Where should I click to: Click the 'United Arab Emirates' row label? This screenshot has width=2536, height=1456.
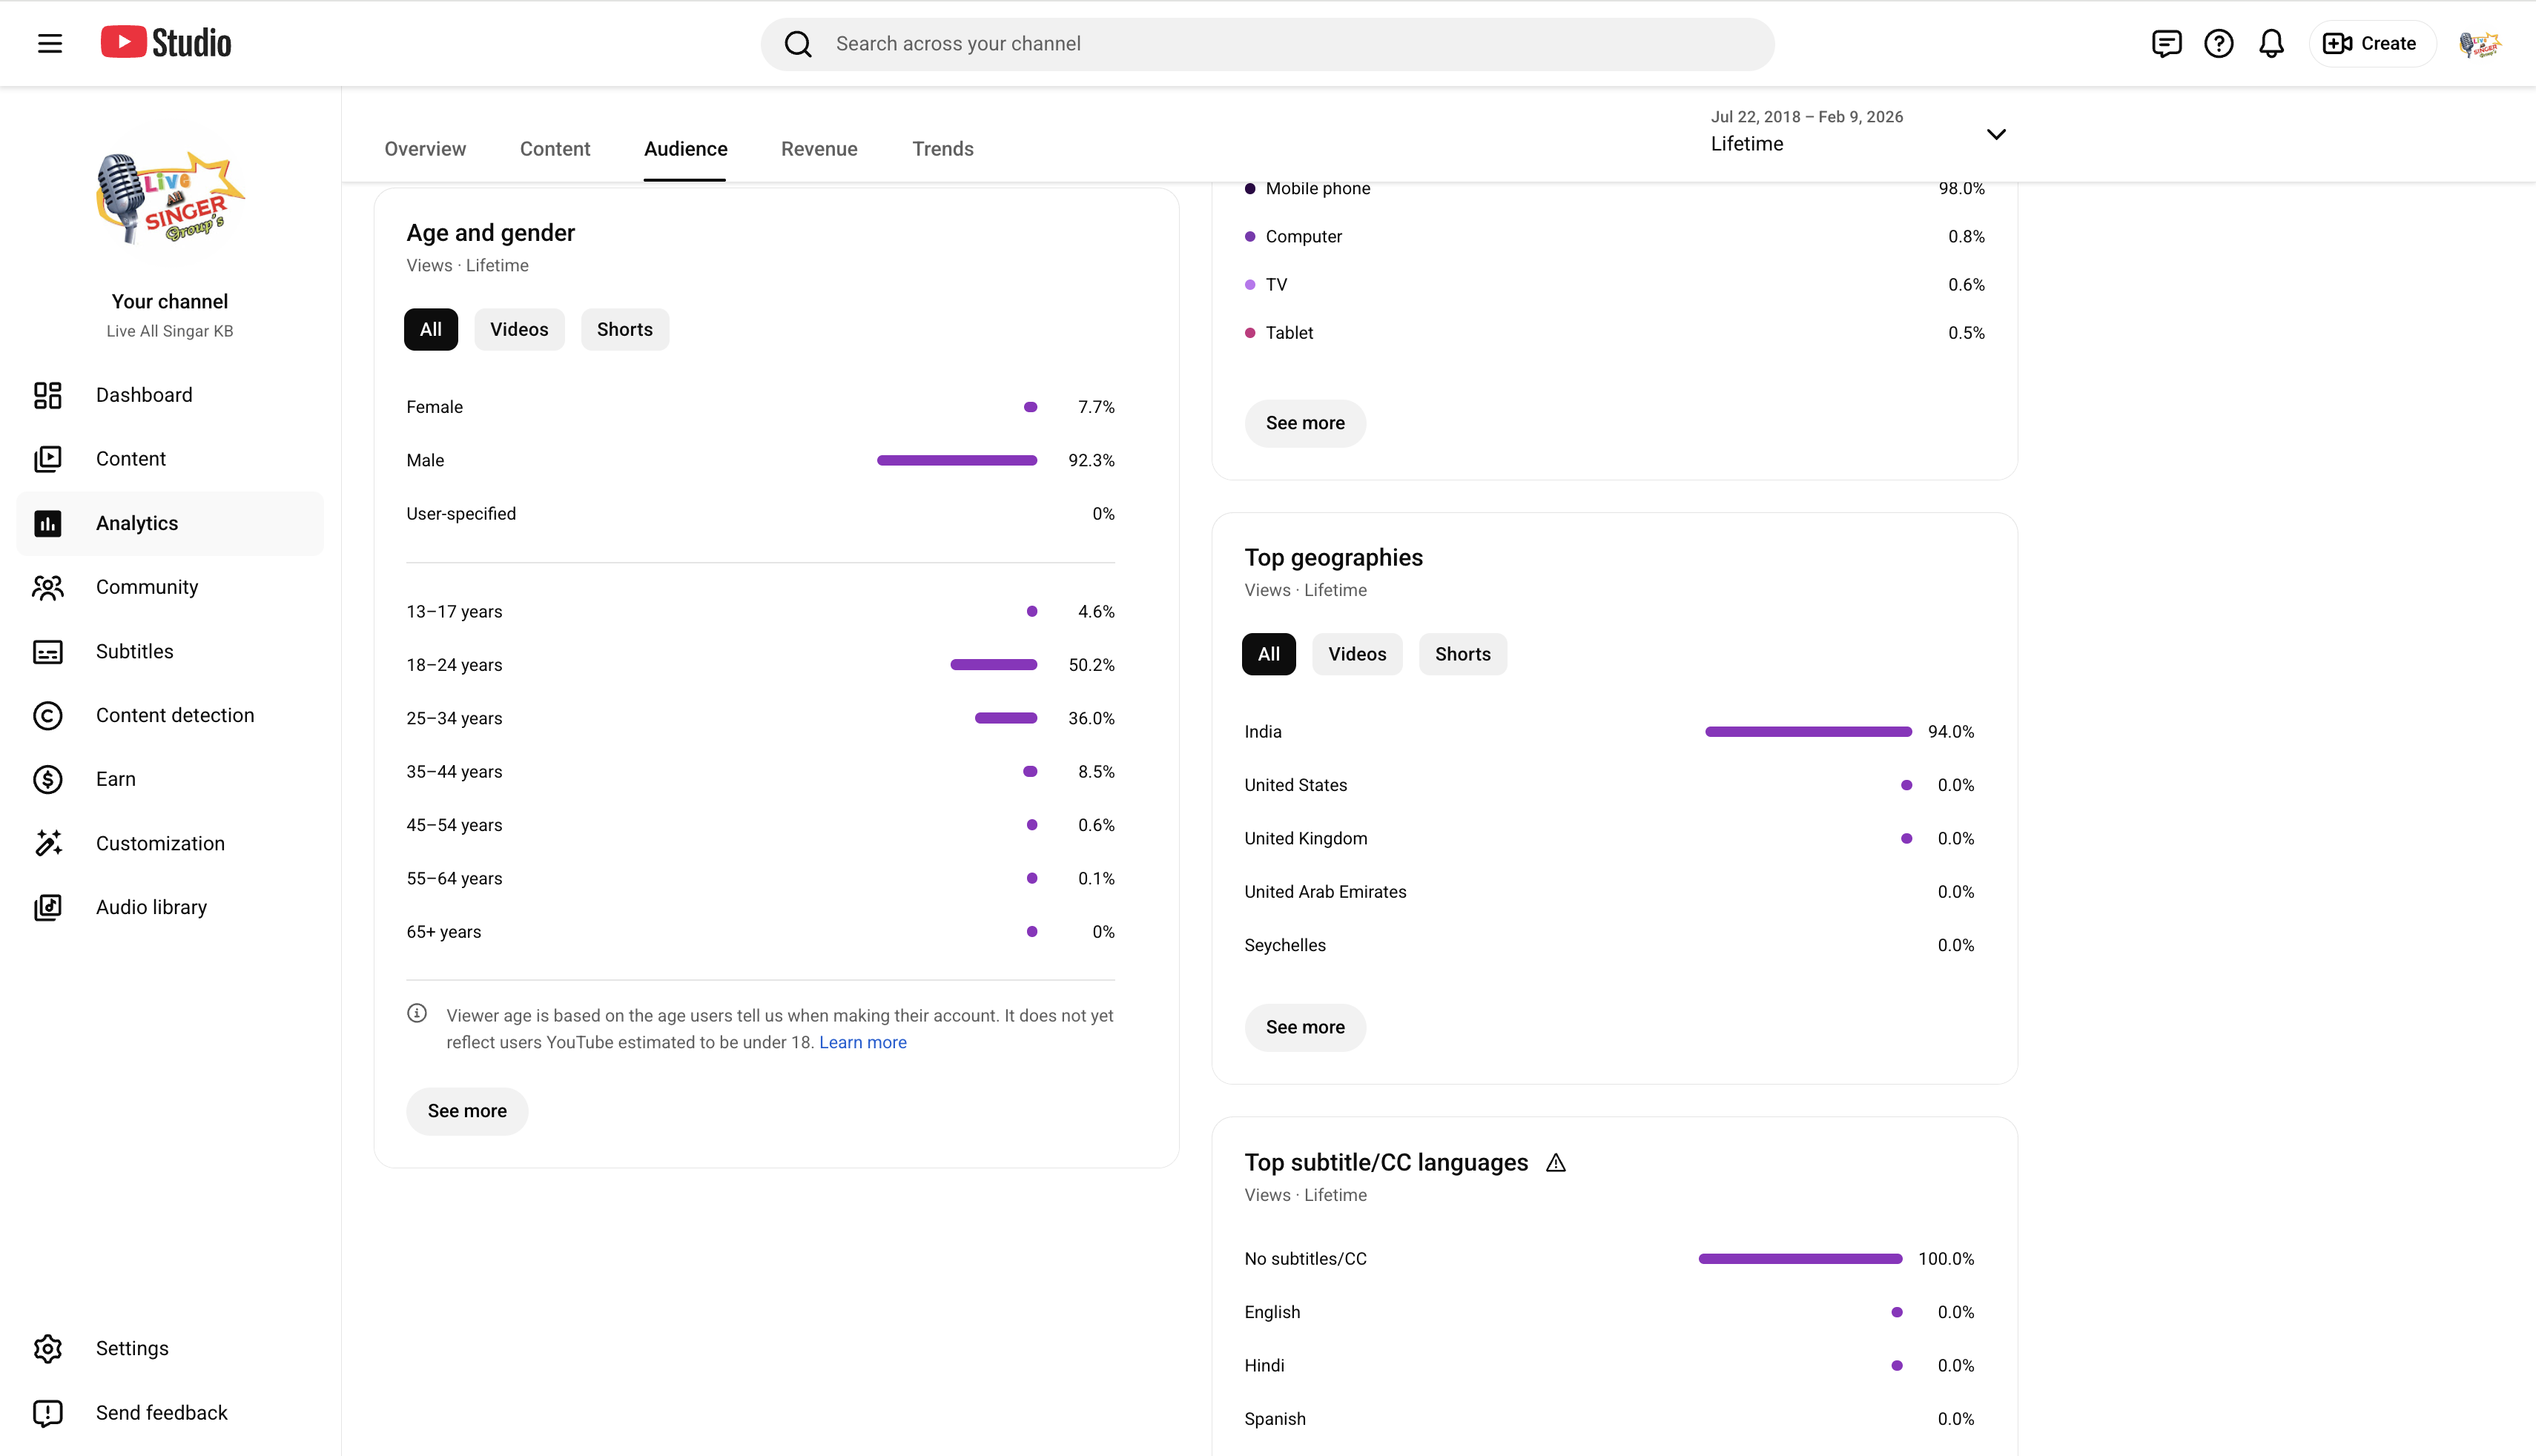pyautogui.click(x=1325, y=892)
